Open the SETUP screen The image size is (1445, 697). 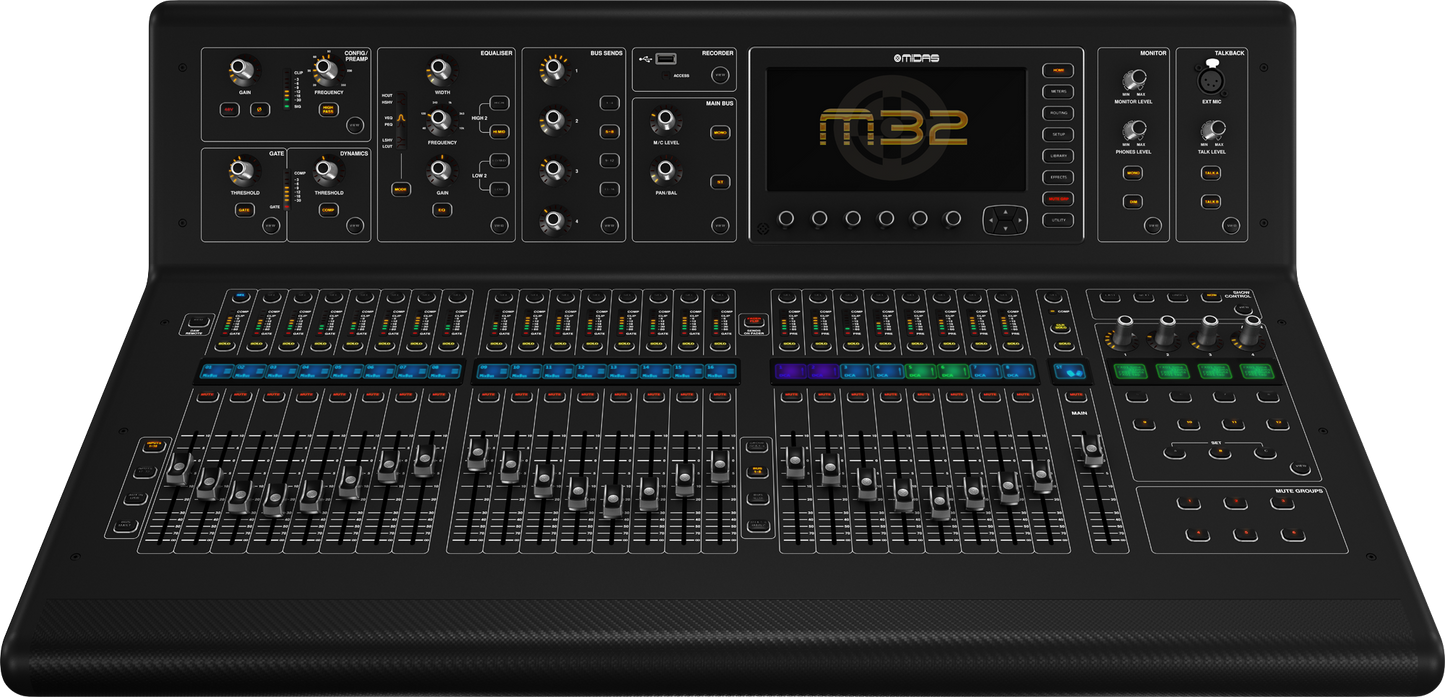point(1059,134)
